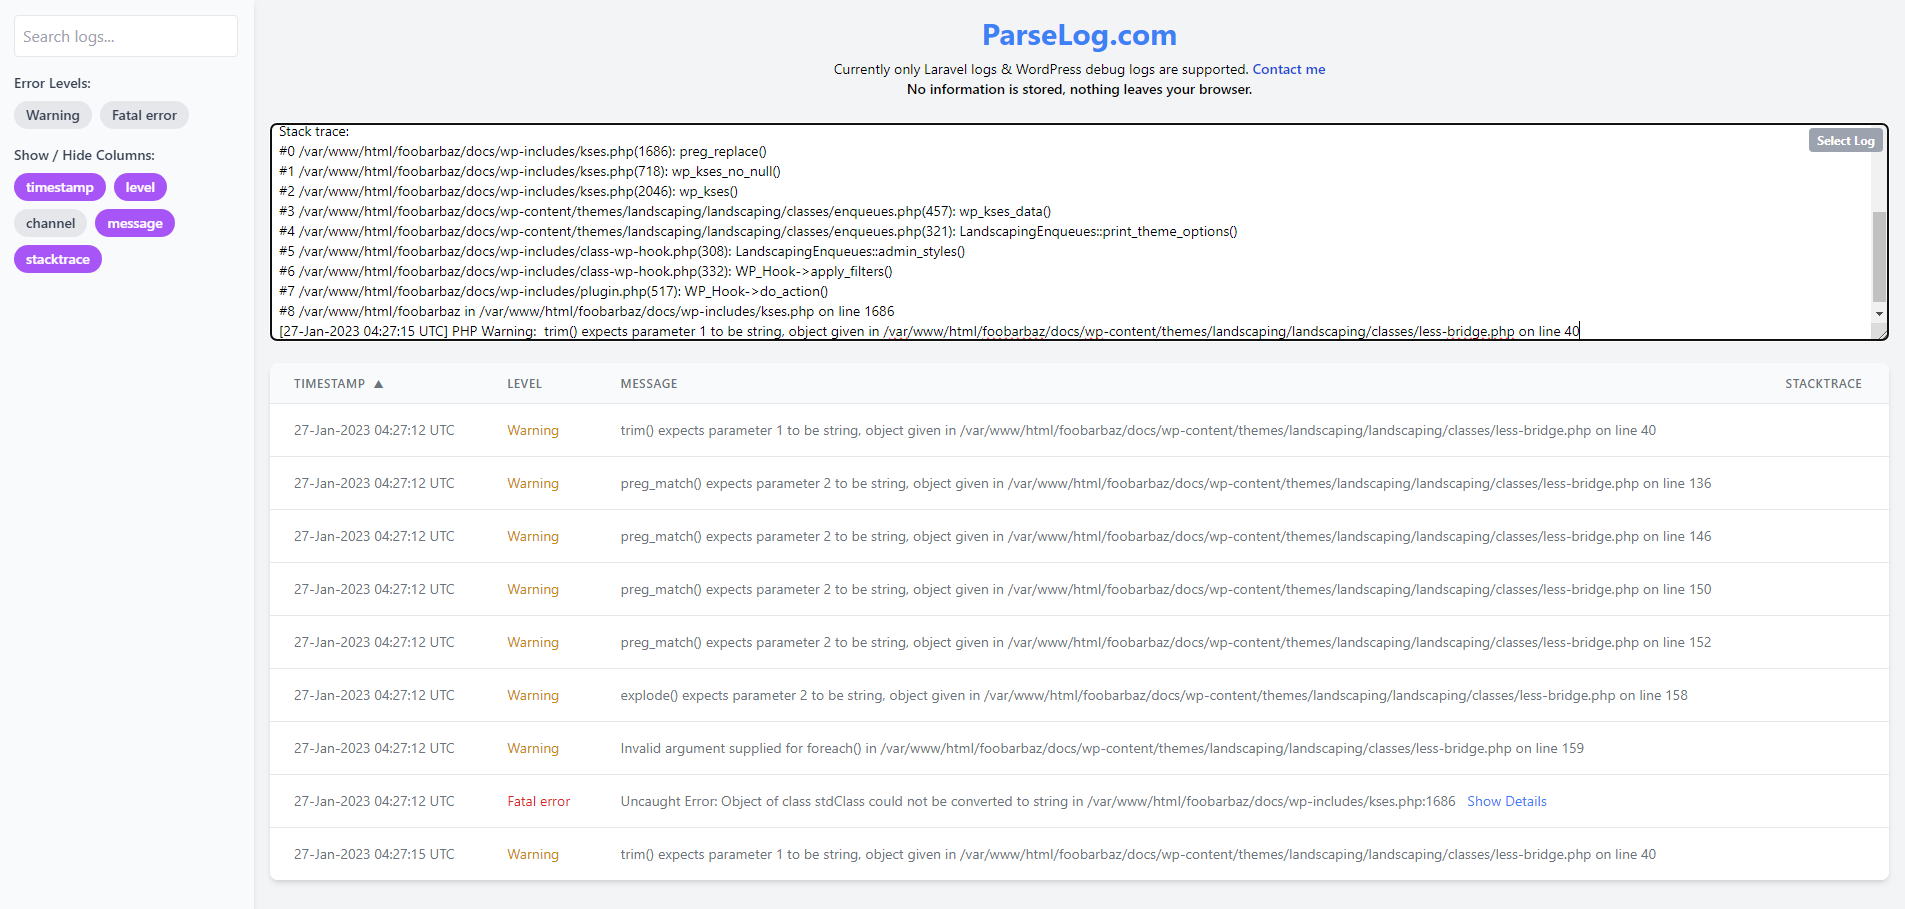Image resolution: width=1905 pixels, height=909 pixels.
Task: Open the Contact me link
Action: [x=1288, y=69]
